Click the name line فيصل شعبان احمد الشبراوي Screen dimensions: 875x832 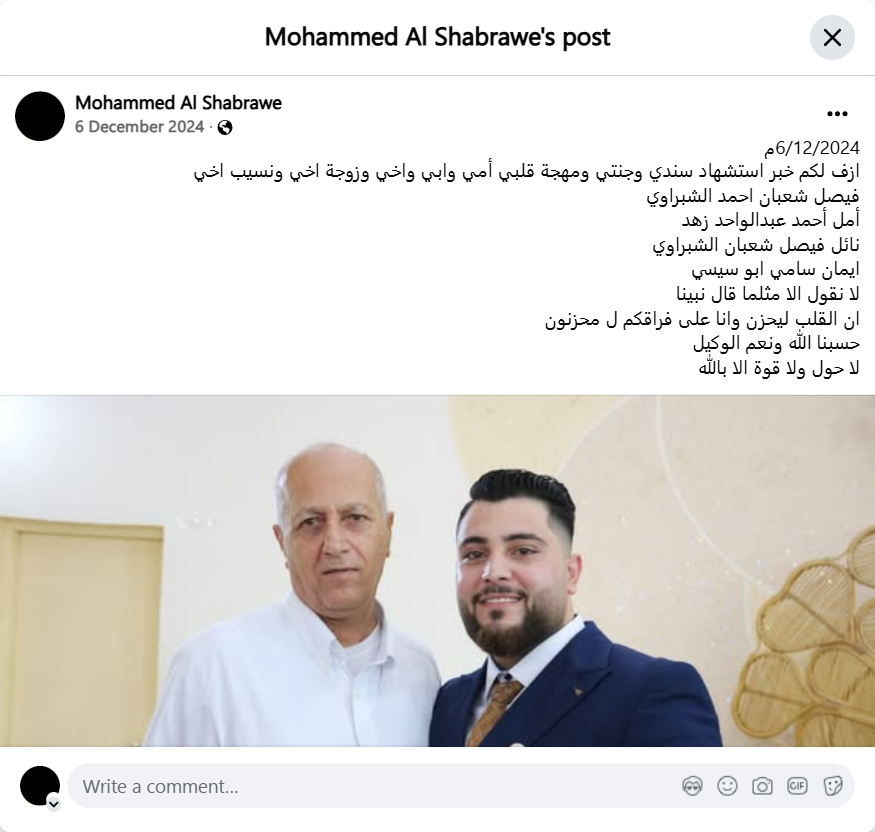tap(753, 196)
